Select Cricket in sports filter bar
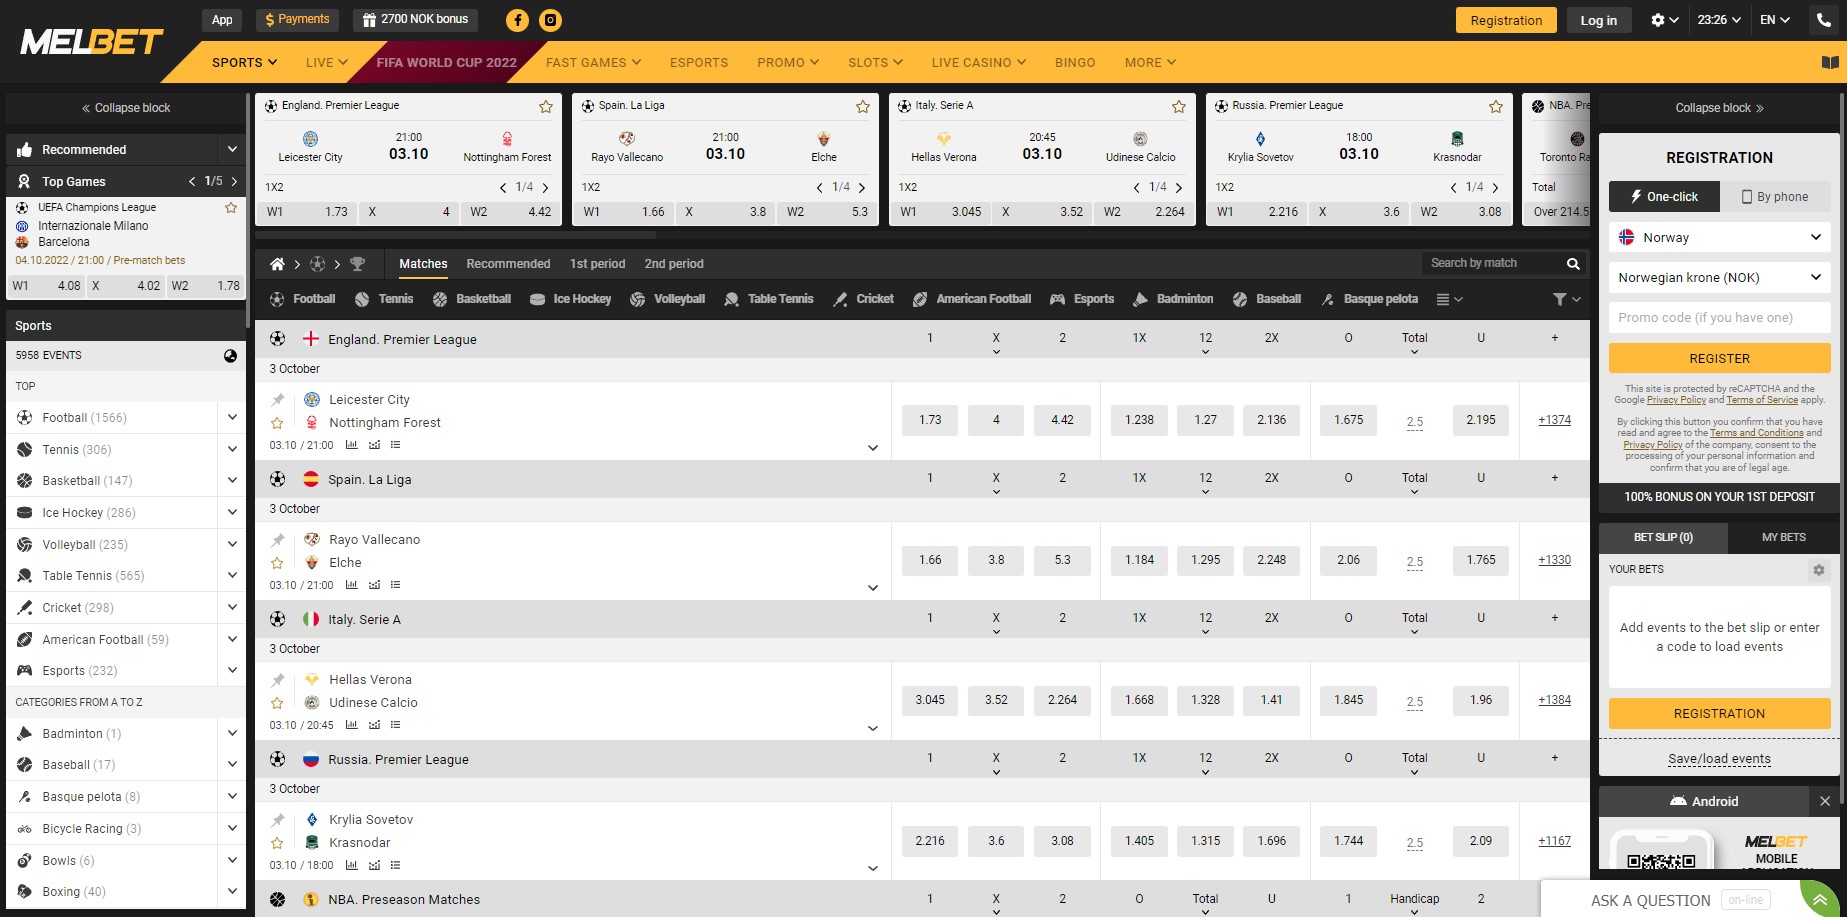Image resolution: width=1847 pixels, height=917 pixels. tap(864, 299)
